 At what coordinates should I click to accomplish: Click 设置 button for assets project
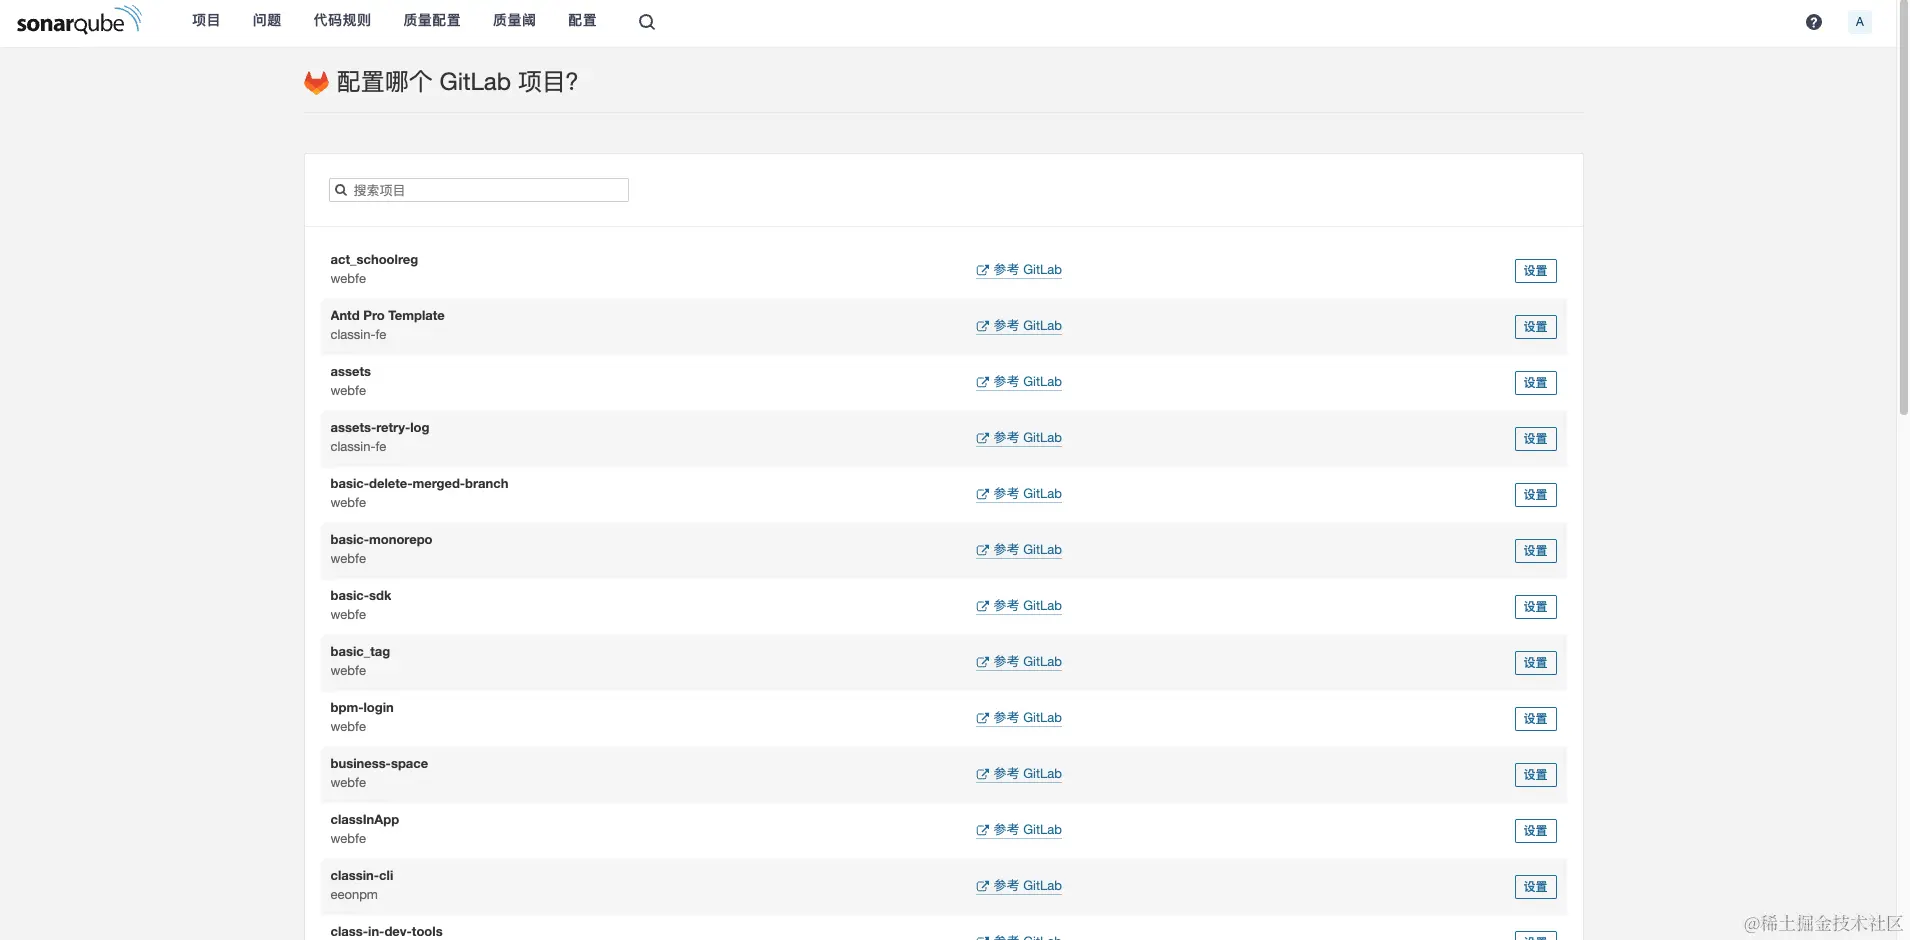[1535, 383]
